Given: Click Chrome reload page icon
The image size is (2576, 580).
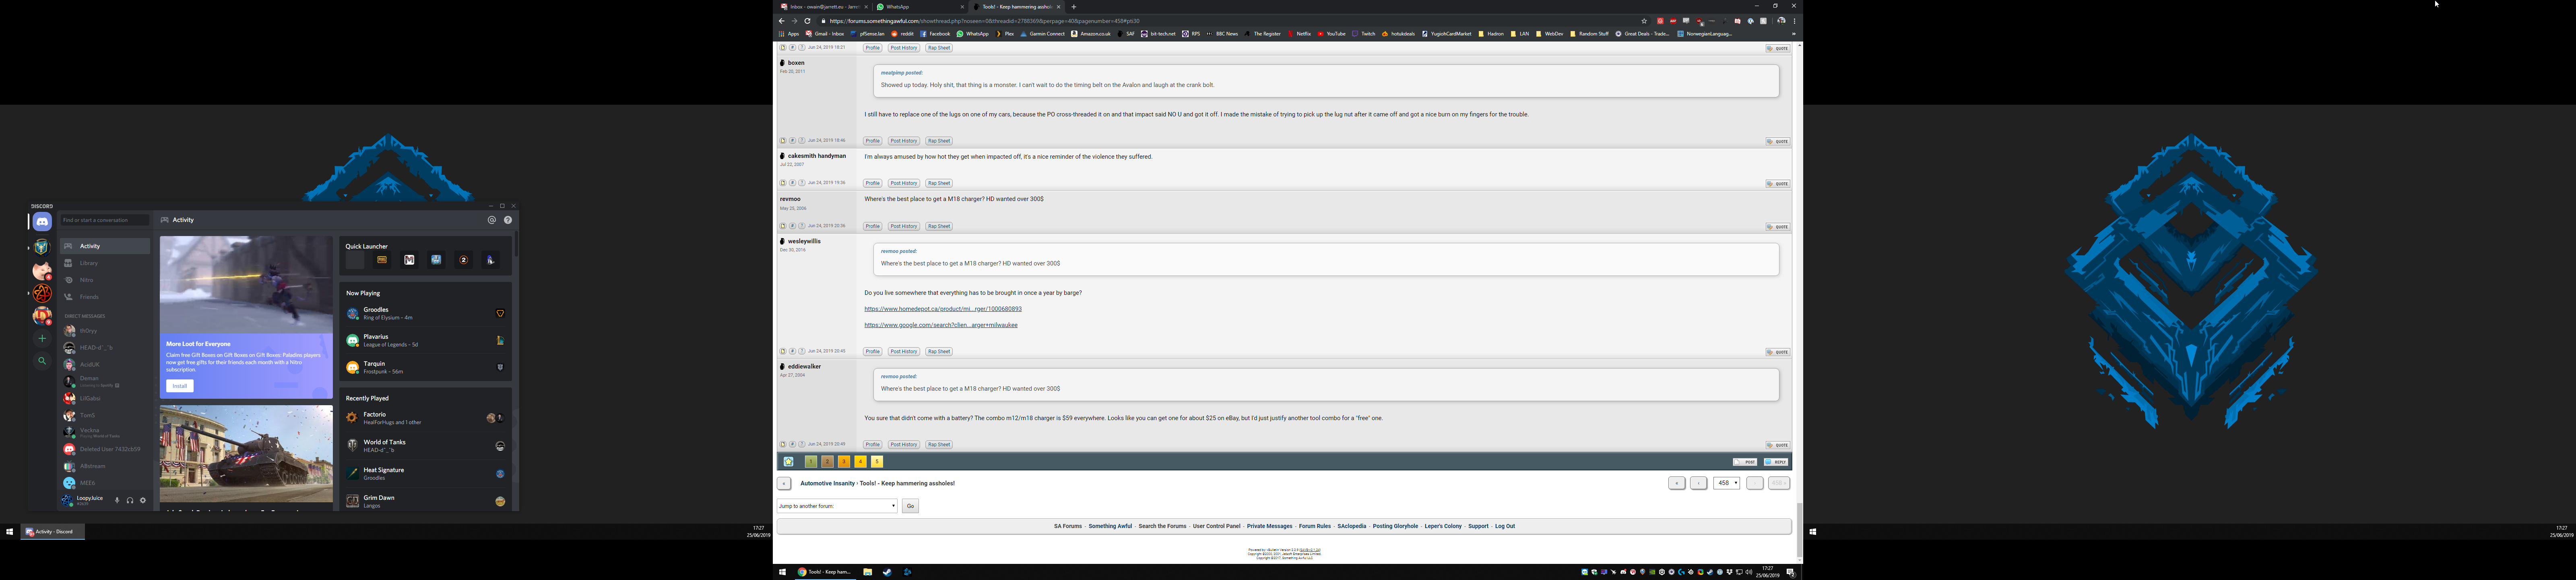Looking at the screenshot, I should pyautogui.click(x=808, y=21).
